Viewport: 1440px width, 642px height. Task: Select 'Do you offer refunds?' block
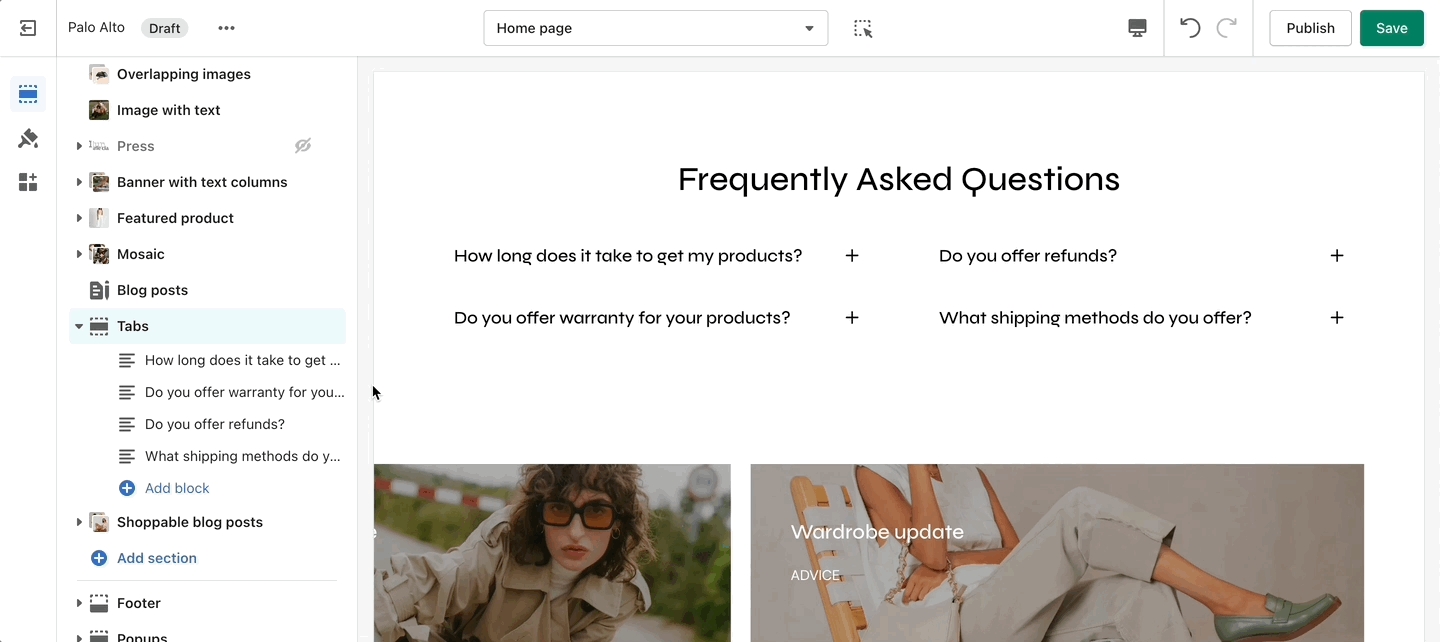214,424
